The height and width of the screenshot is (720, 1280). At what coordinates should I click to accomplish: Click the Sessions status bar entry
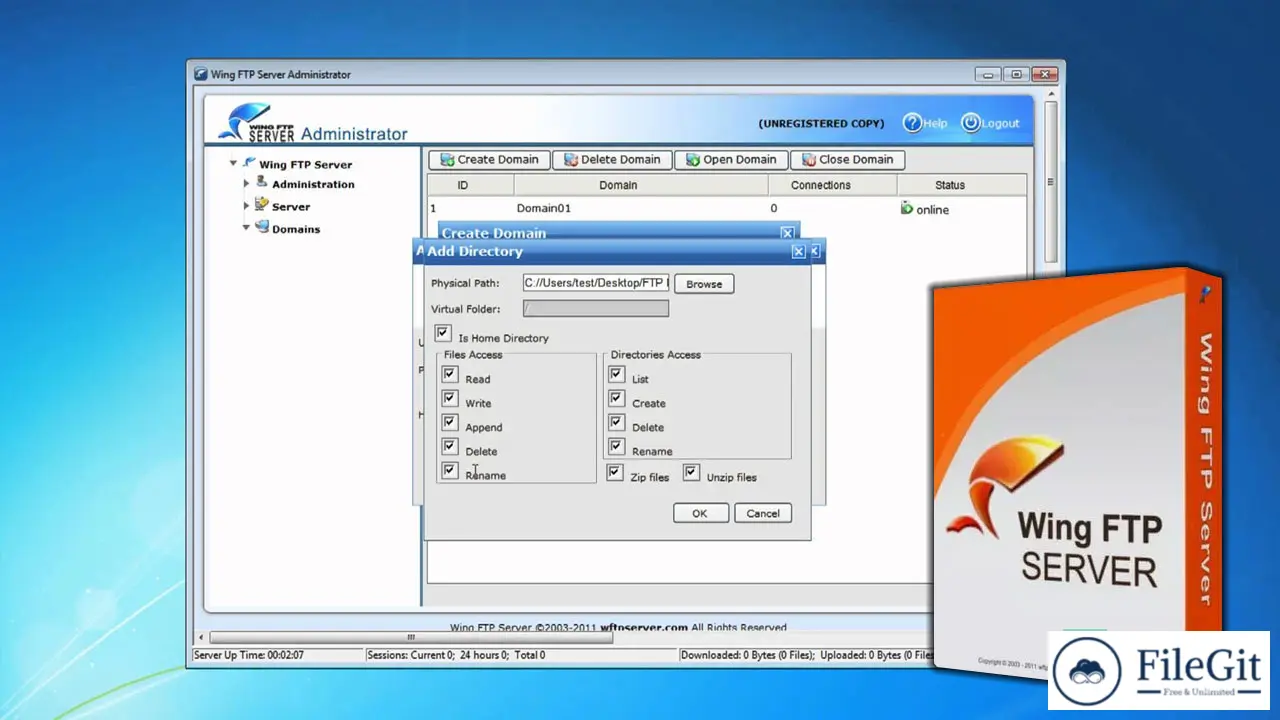(x=457, y=655)
